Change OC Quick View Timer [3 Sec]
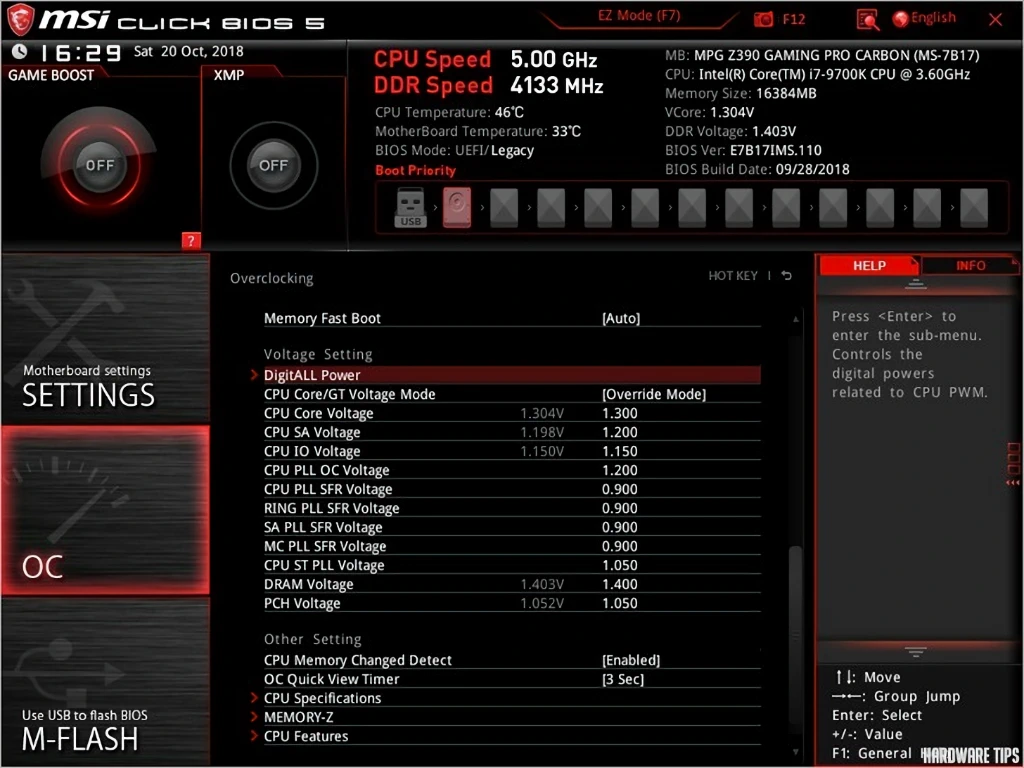Image resolution: width=1024 pixels, height=768 pixels. [x=622, y=679]
